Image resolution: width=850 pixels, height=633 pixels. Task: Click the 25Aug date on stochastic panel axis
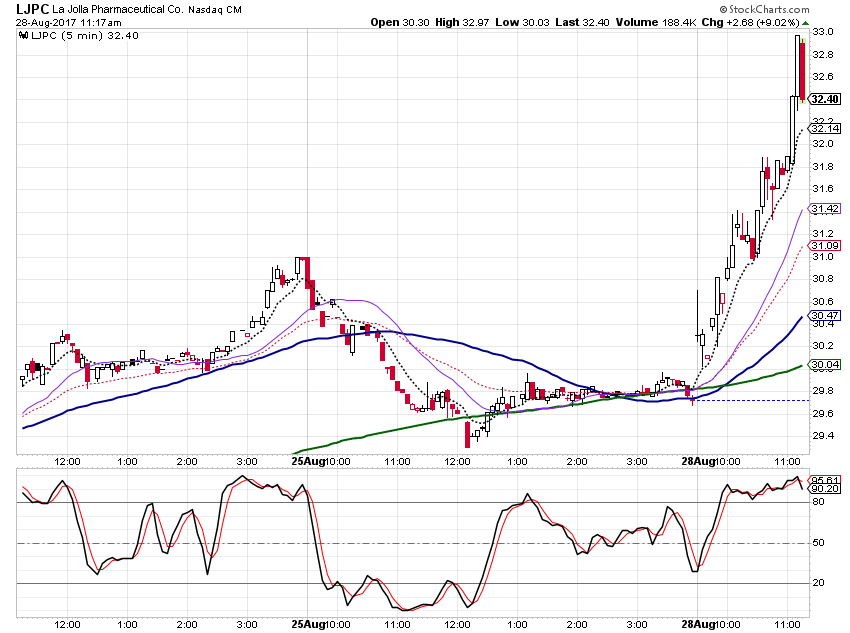click(x=308, y=624)
